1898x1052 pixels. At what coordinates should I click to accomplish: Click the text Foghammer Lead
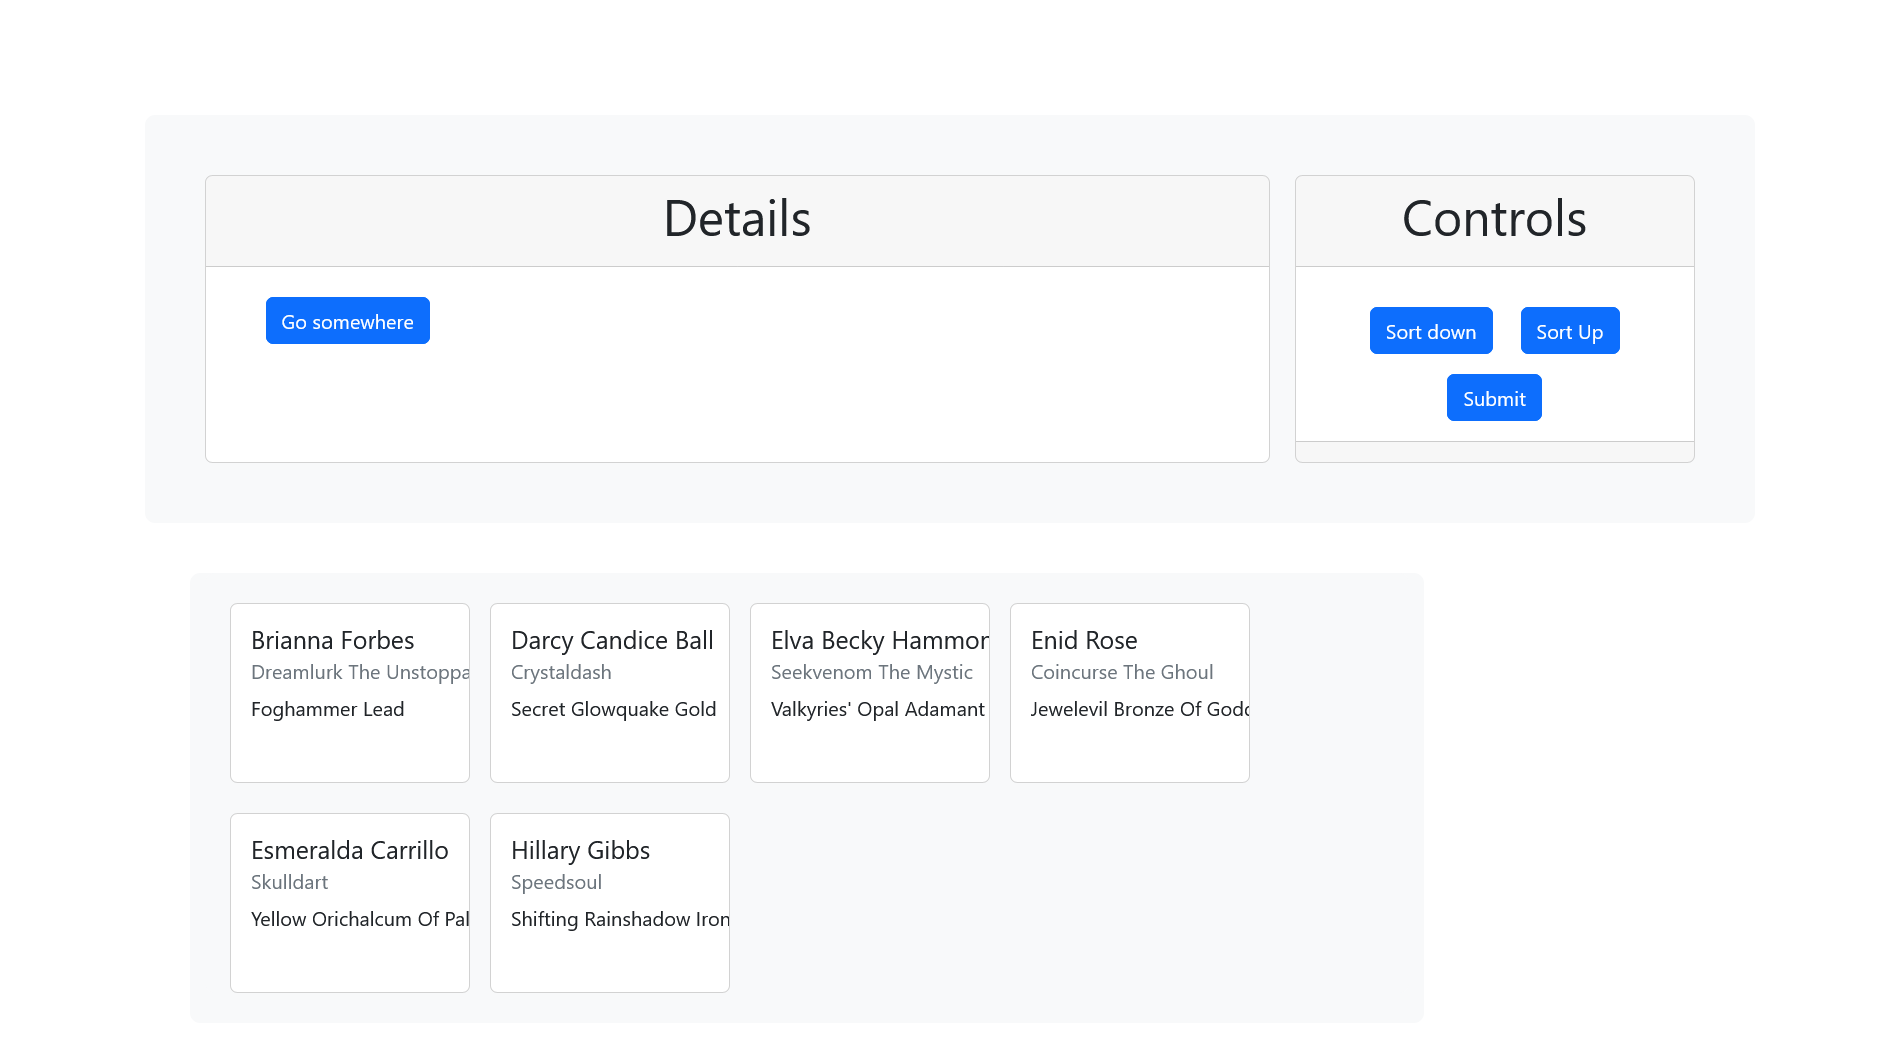click(327, 709)
